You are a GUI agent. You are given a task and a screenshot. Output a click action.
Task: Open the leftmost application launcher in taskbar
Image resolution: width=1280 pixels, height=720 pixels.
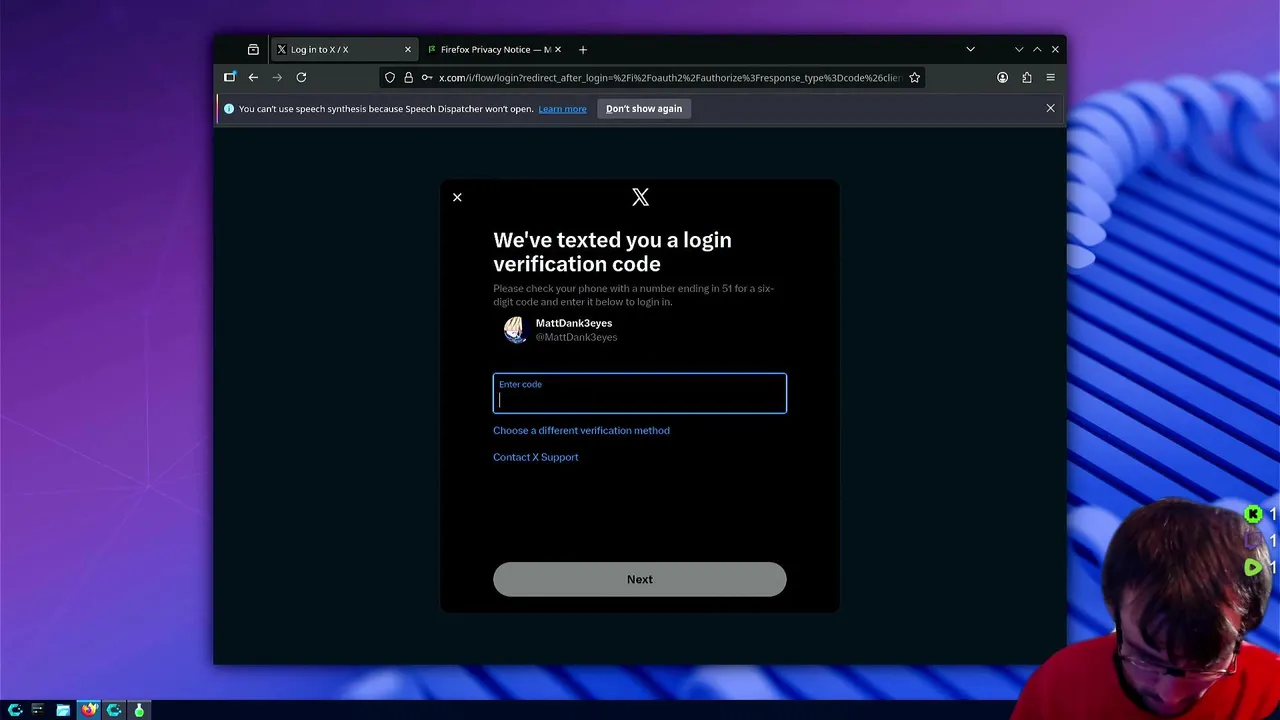point(15,710)
